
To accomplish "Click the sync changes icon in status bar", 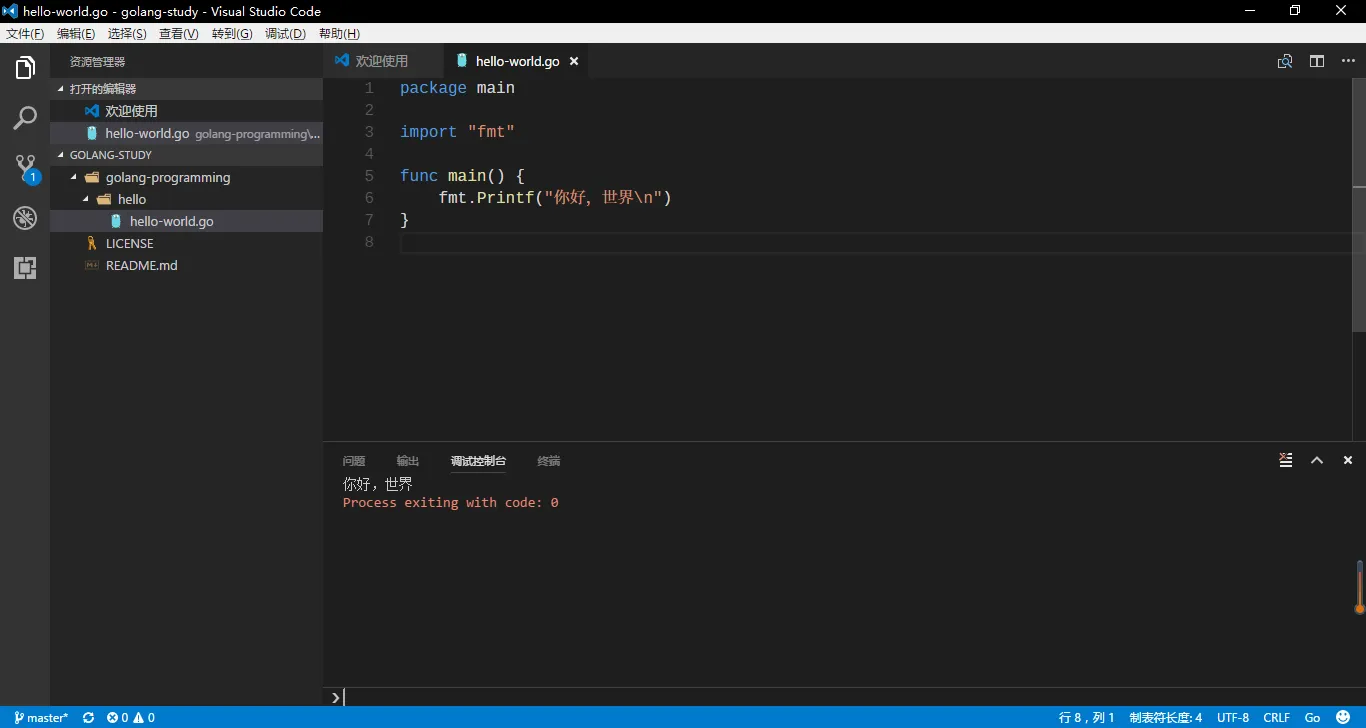I will pyautogui.click(x=88, y=717).
